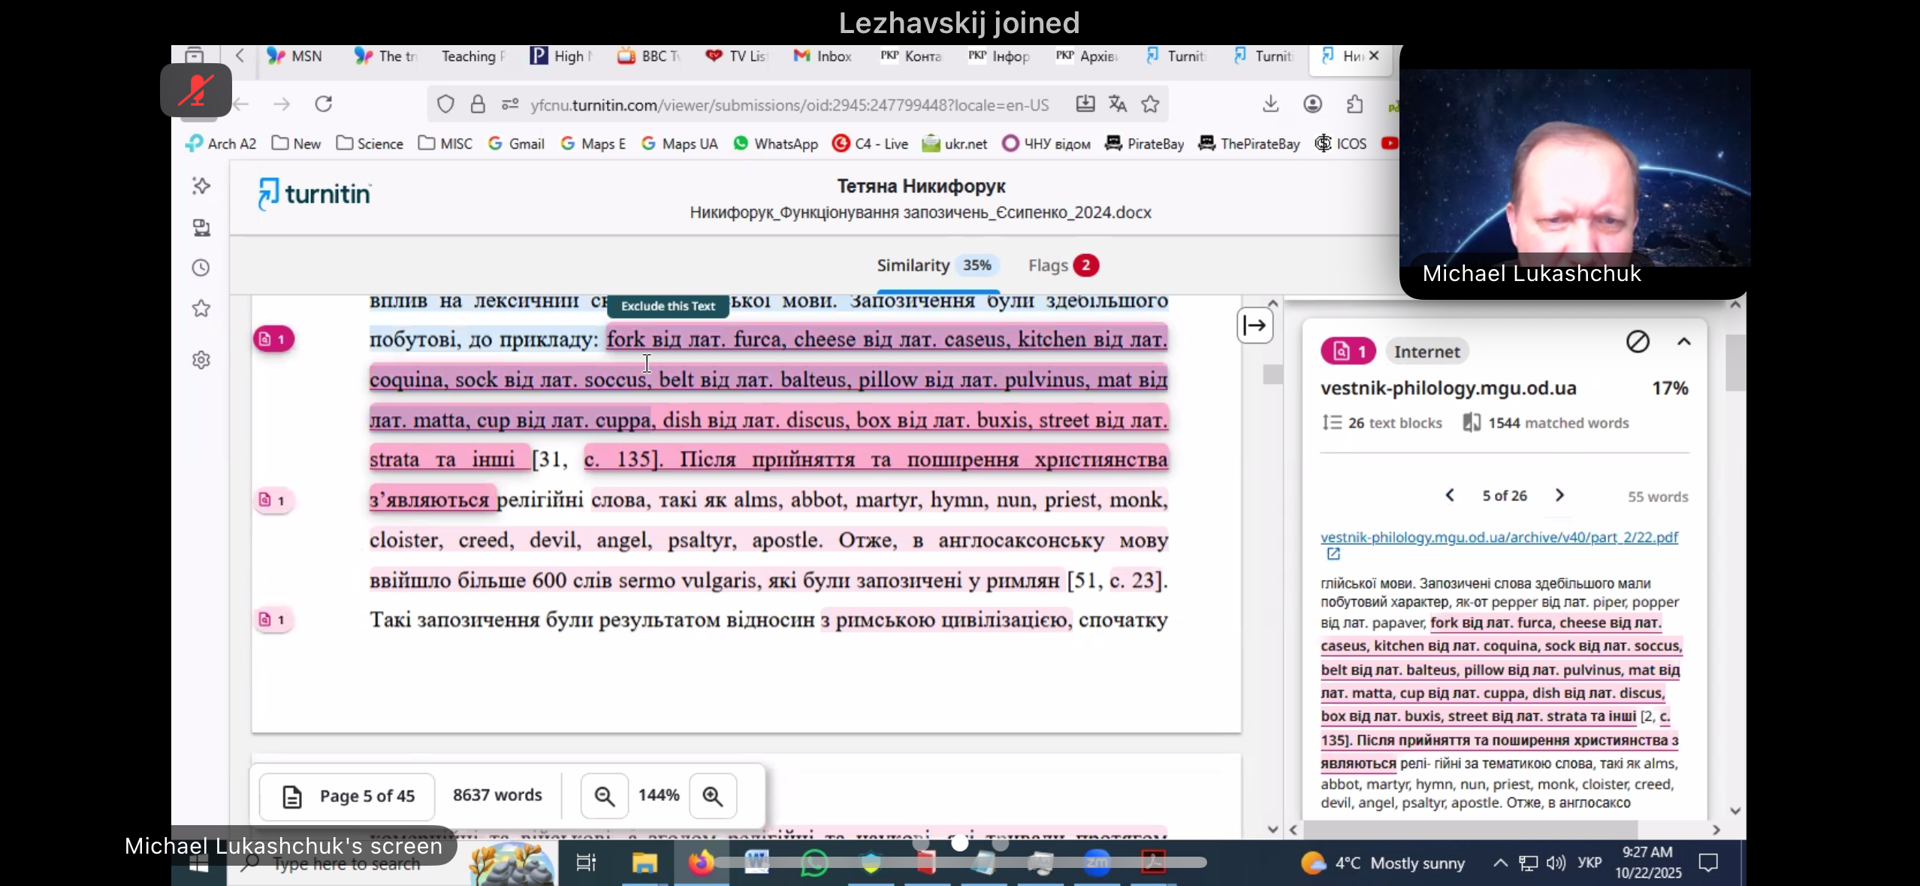The image size is (1920, 886).
Task: Click the document vertical scrollbar thumb
Action: tap(1272, 374)
